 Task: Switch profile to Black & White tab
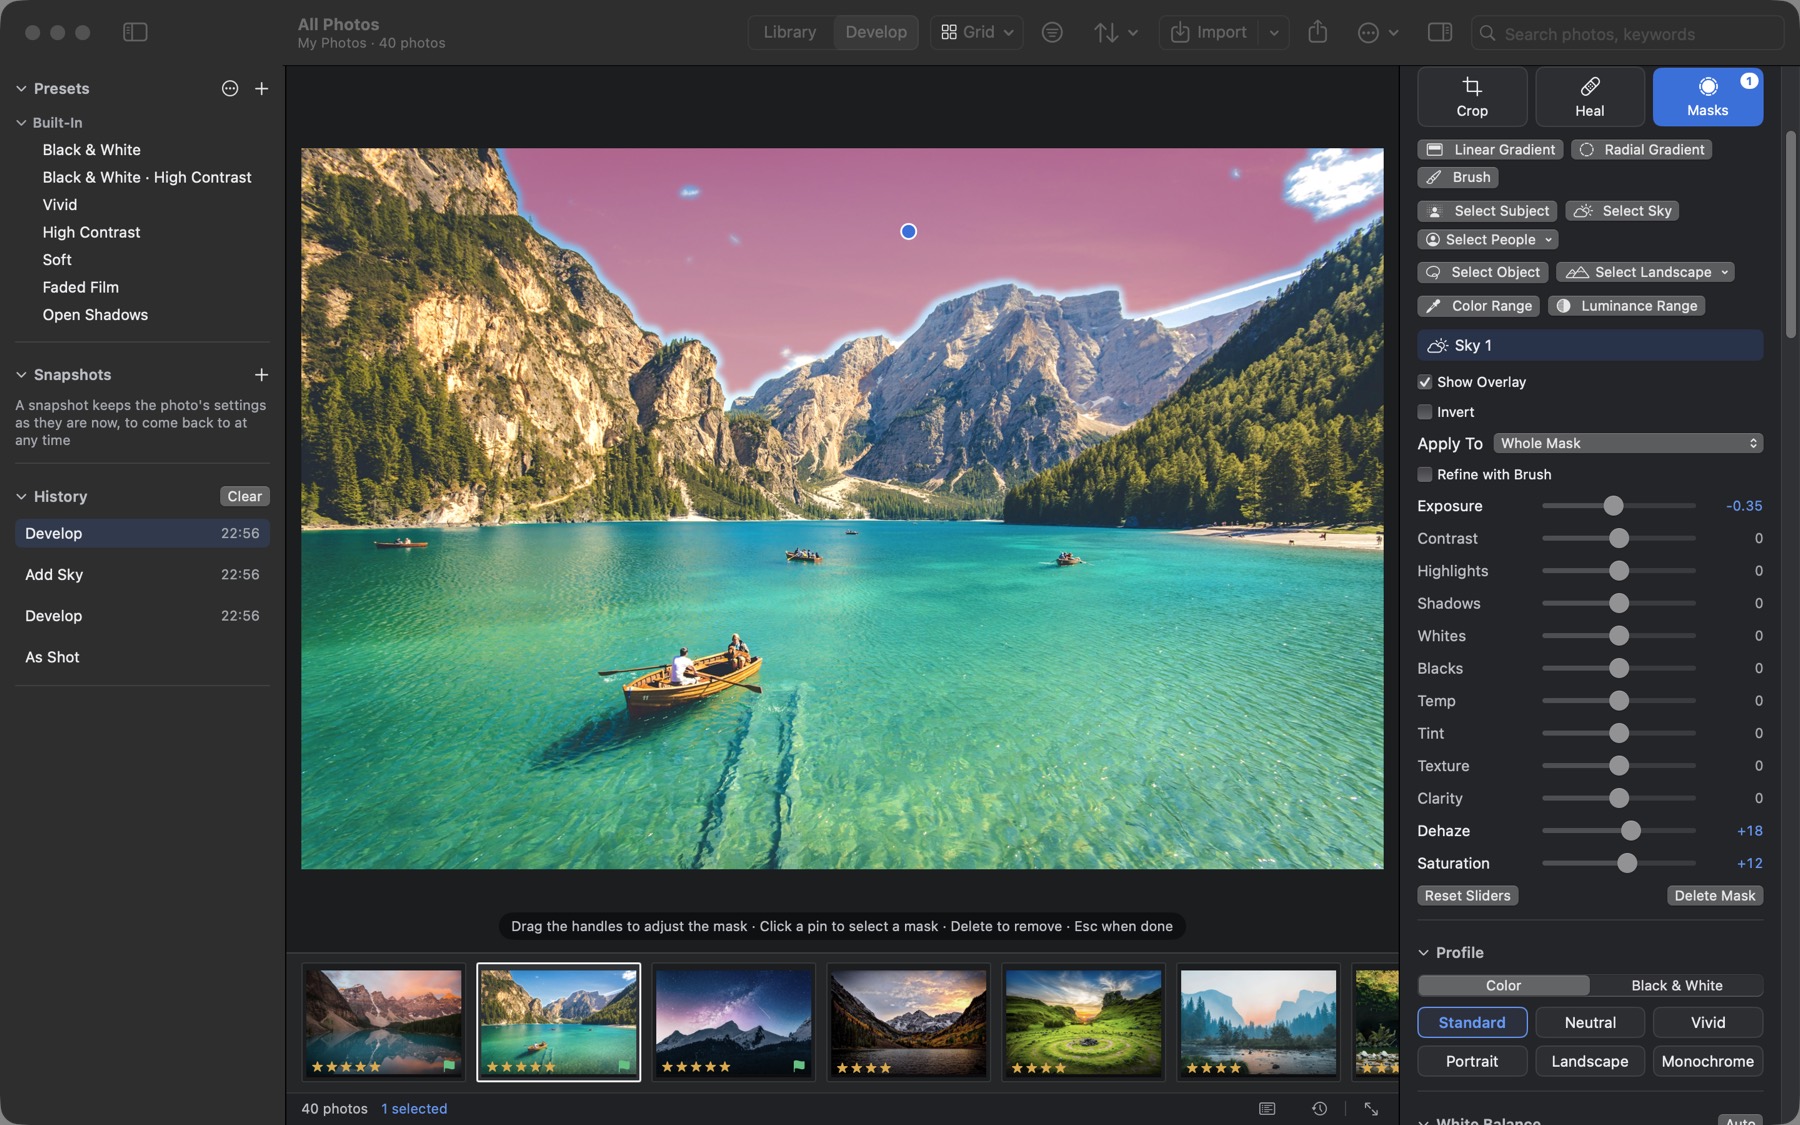pos(1676,985)
